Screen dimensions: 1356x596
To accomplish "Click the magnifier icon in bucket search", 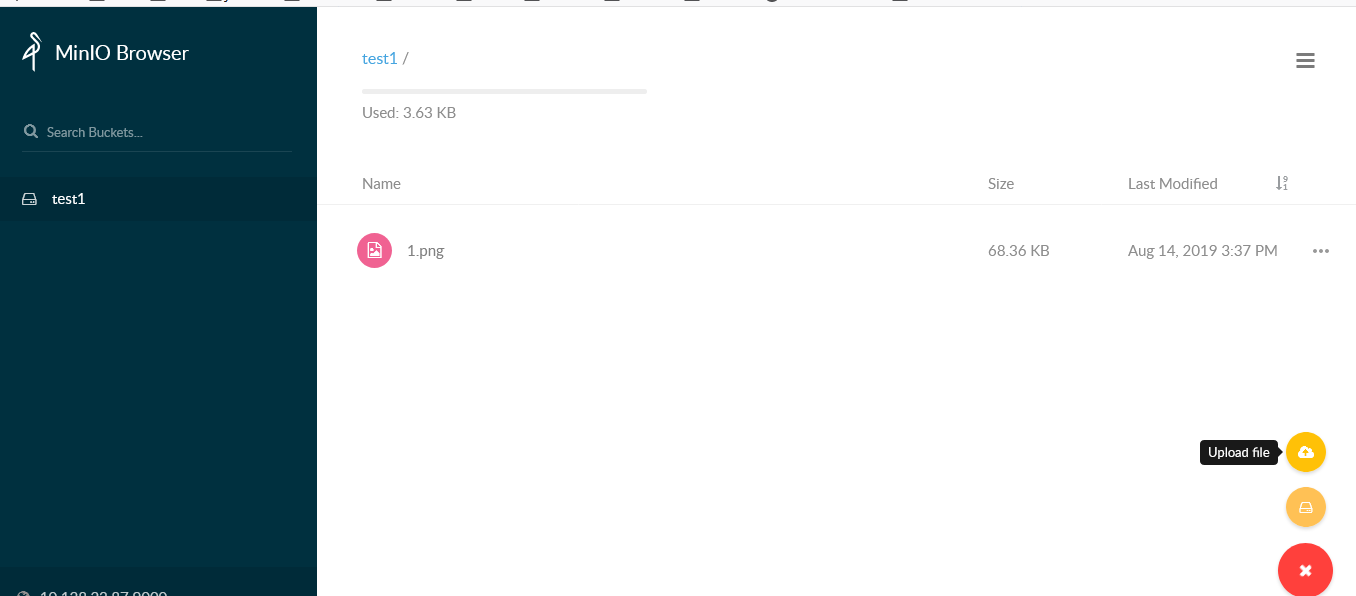I will tap(31, 132).
